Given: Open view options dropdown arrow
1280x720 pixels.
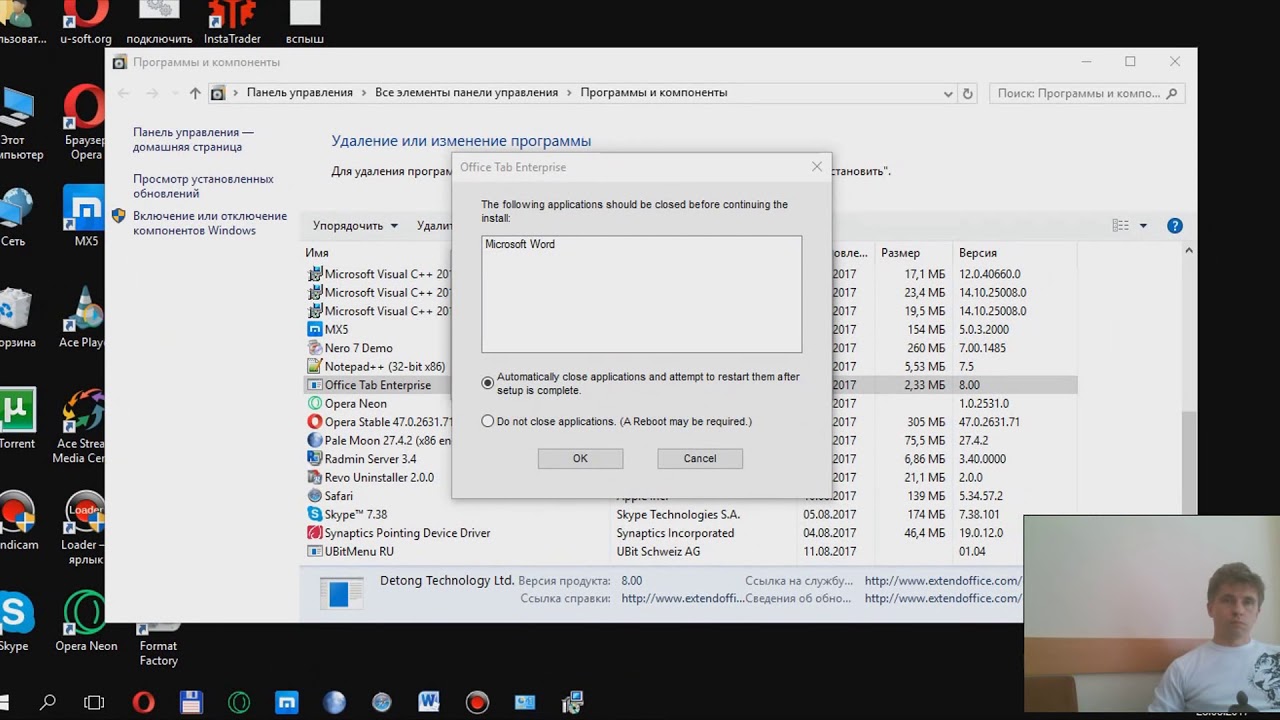Looking at the screenshot, I should tap(1143, 226).
